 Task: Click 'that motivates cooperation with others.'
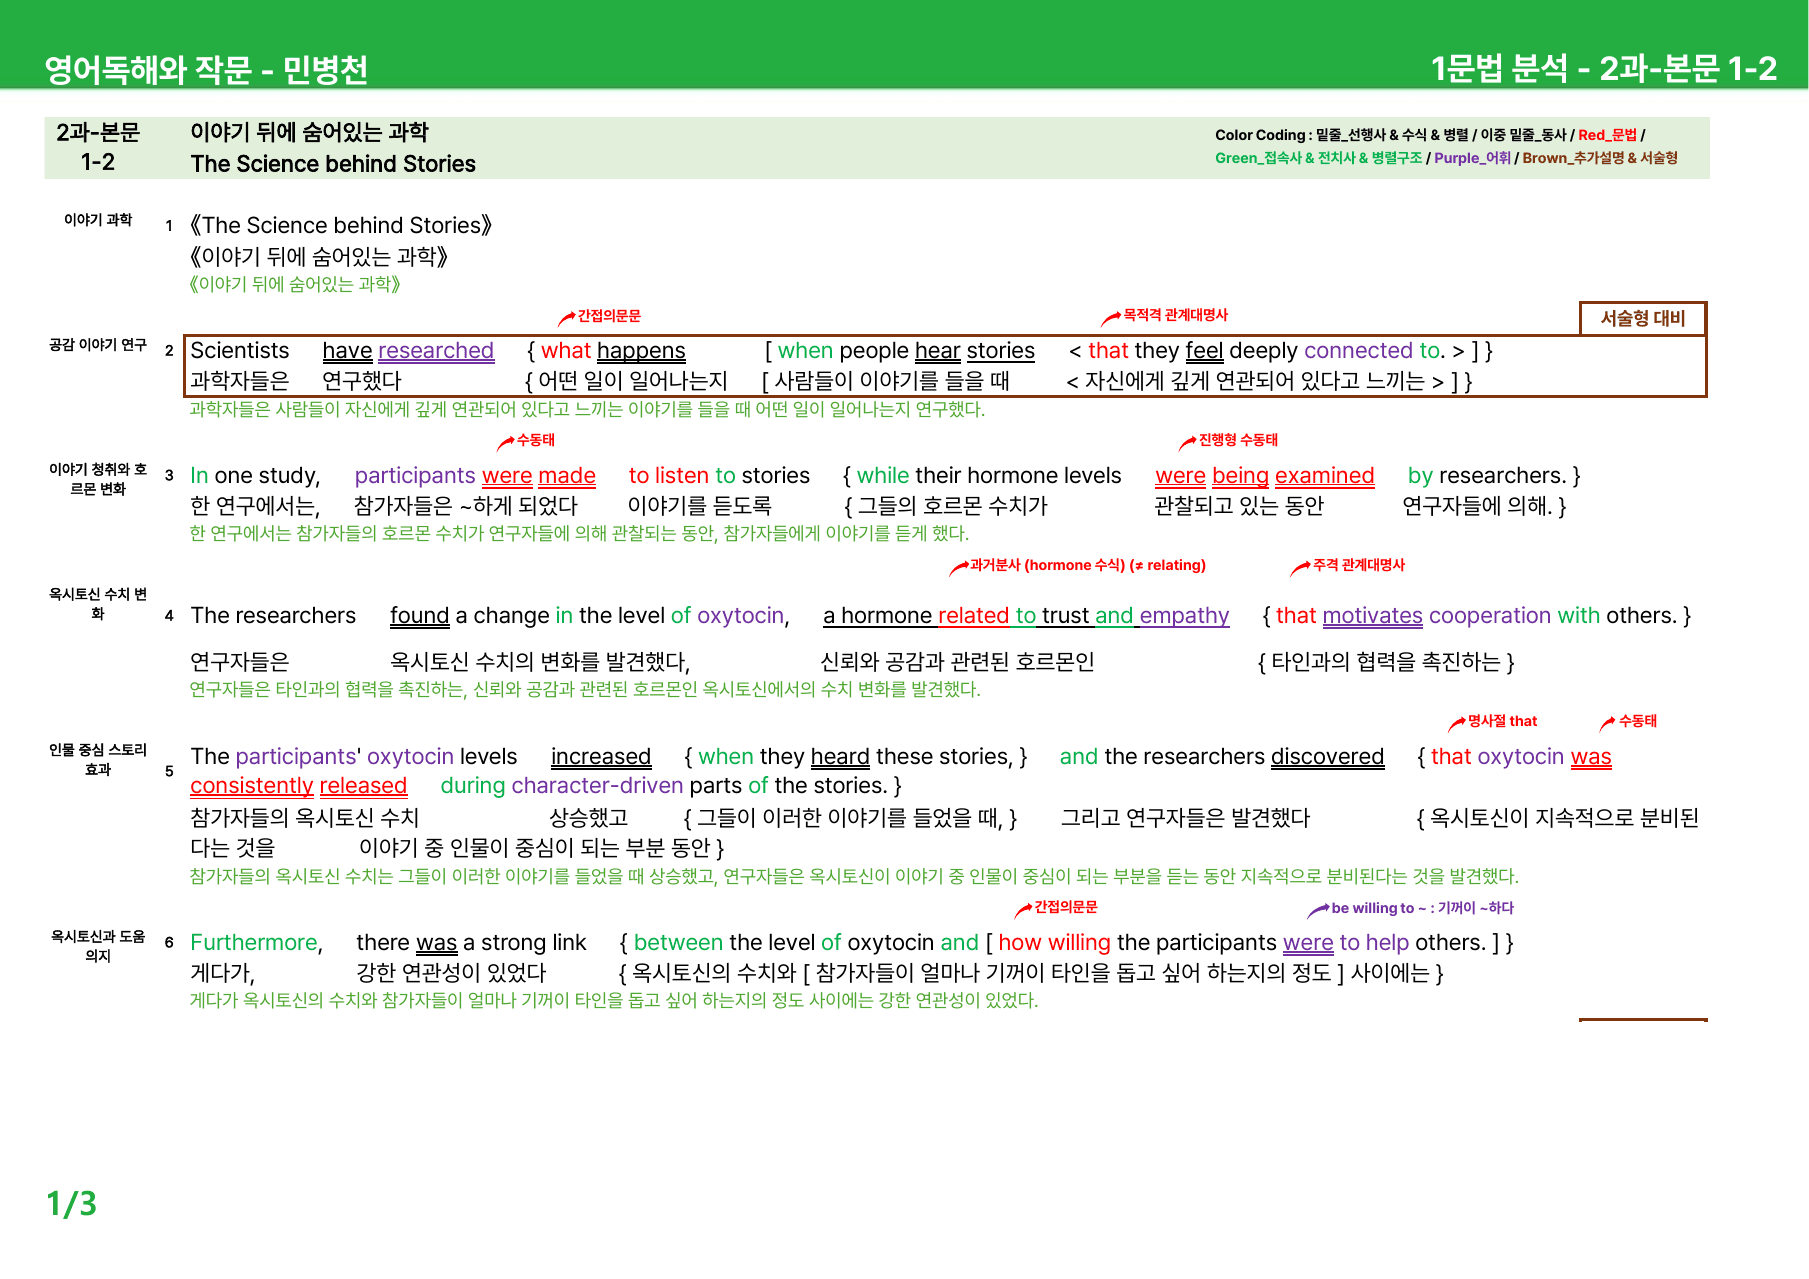click(1476, 616)
